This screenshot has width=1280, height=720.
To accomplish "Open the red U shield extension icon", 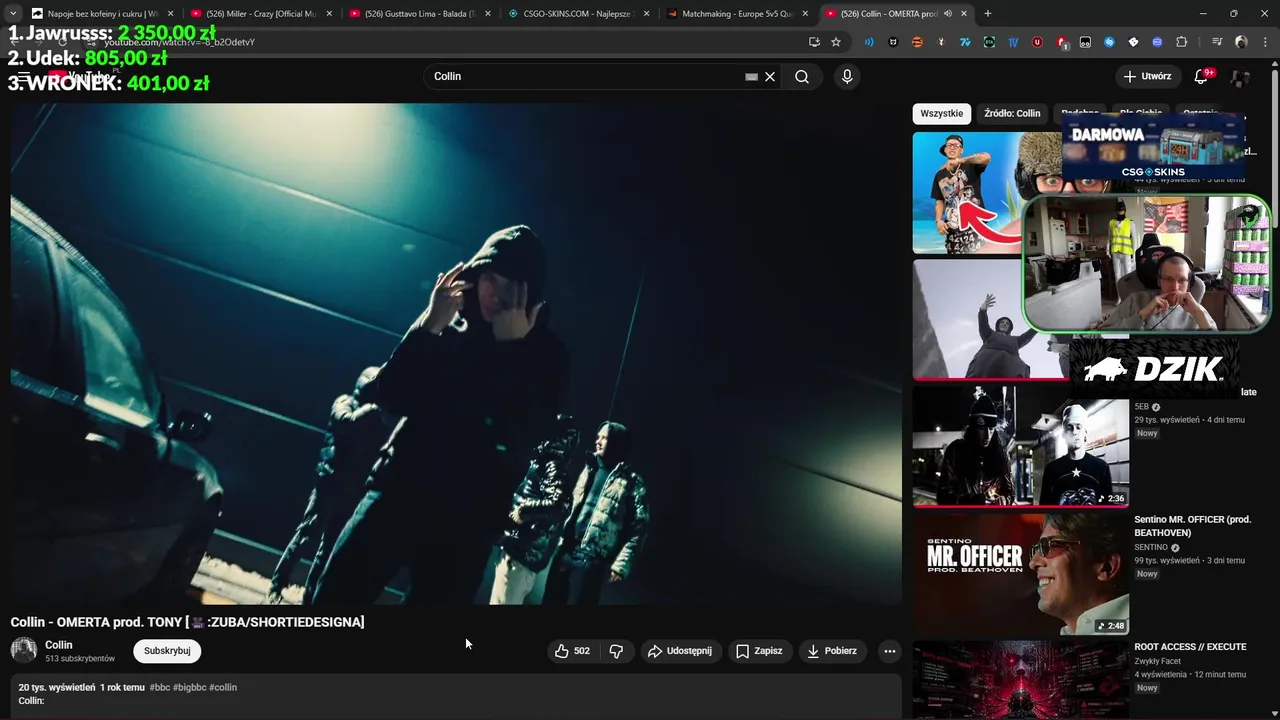I will click(x=1037, y=42).
